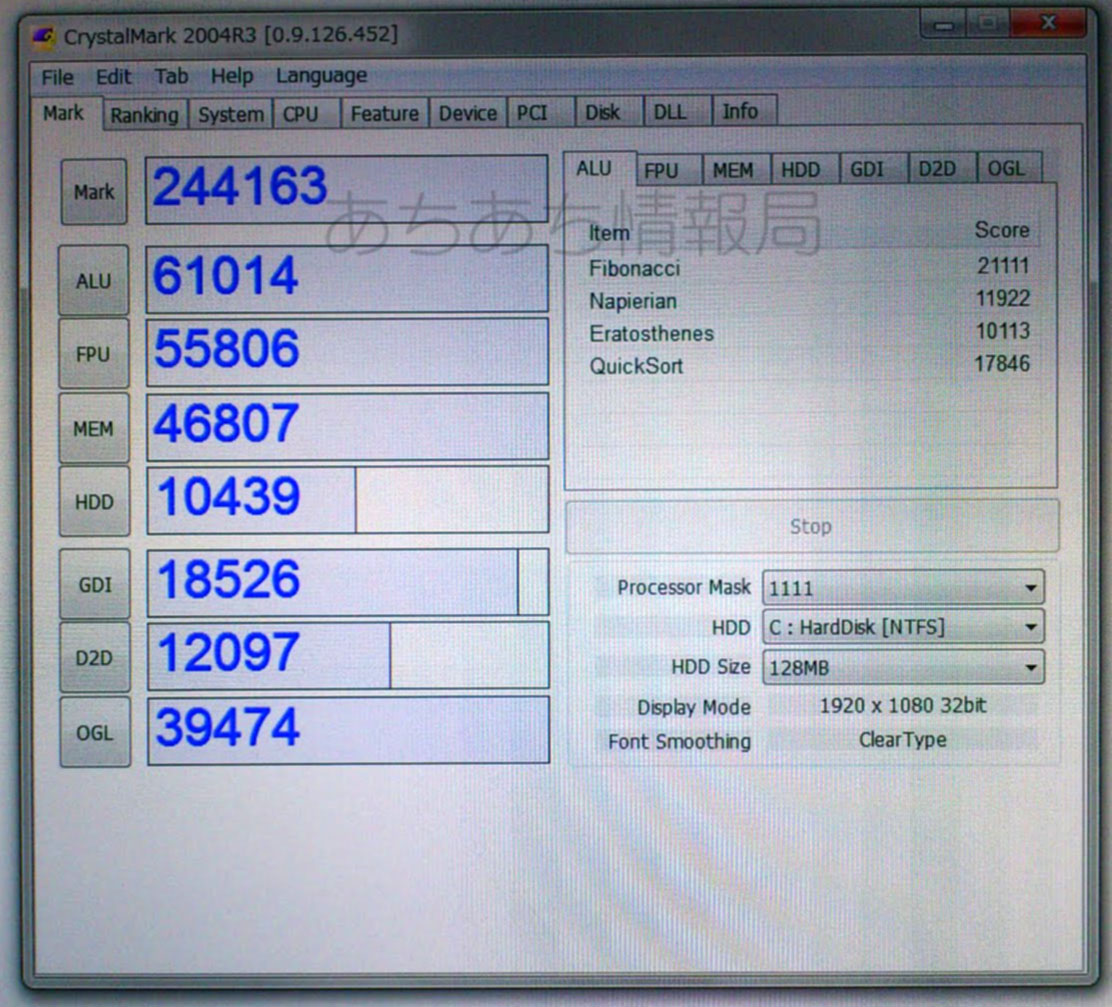Run the ALU benchmark button
The width and height of the screenshot is (1112, 1007).
coord(94,281)
